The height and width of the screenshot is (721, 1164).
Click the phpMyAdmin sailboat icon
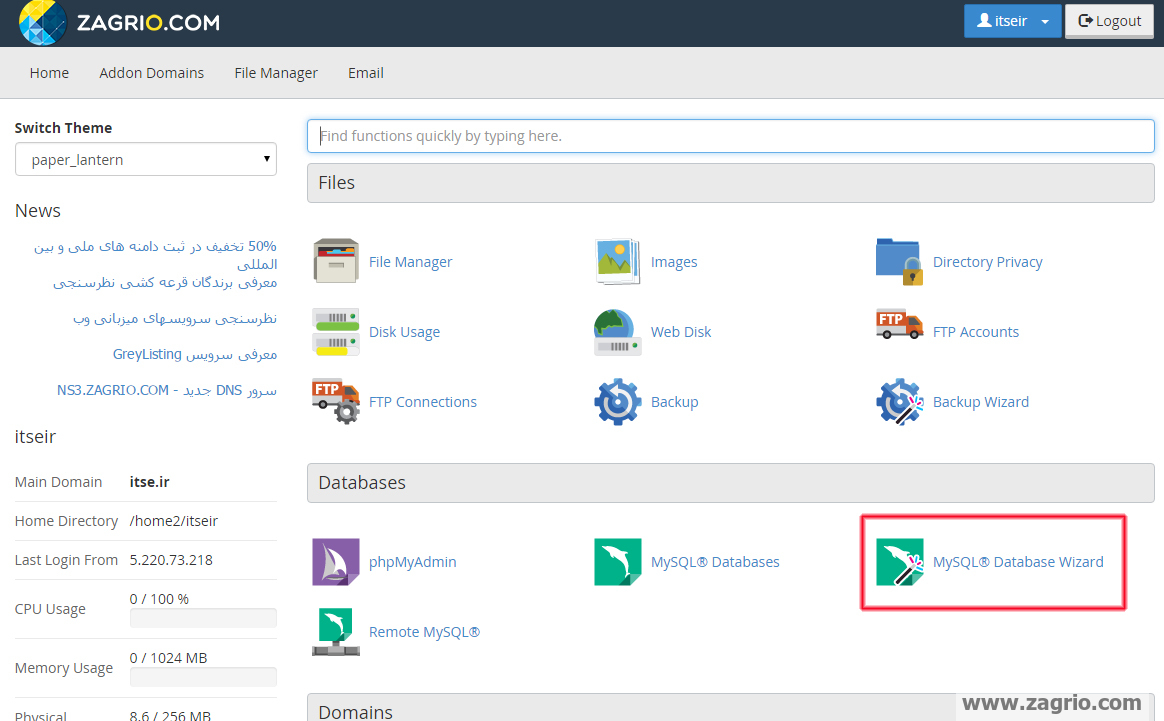tap(336, 562)
